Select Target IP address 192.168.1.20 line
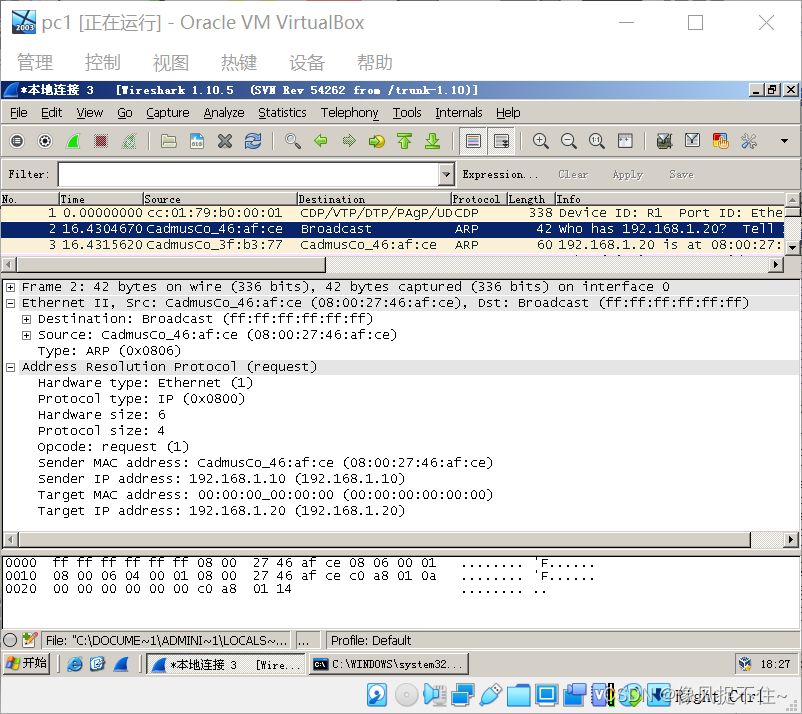Screen dimensions: 802x714 point(221,510)
